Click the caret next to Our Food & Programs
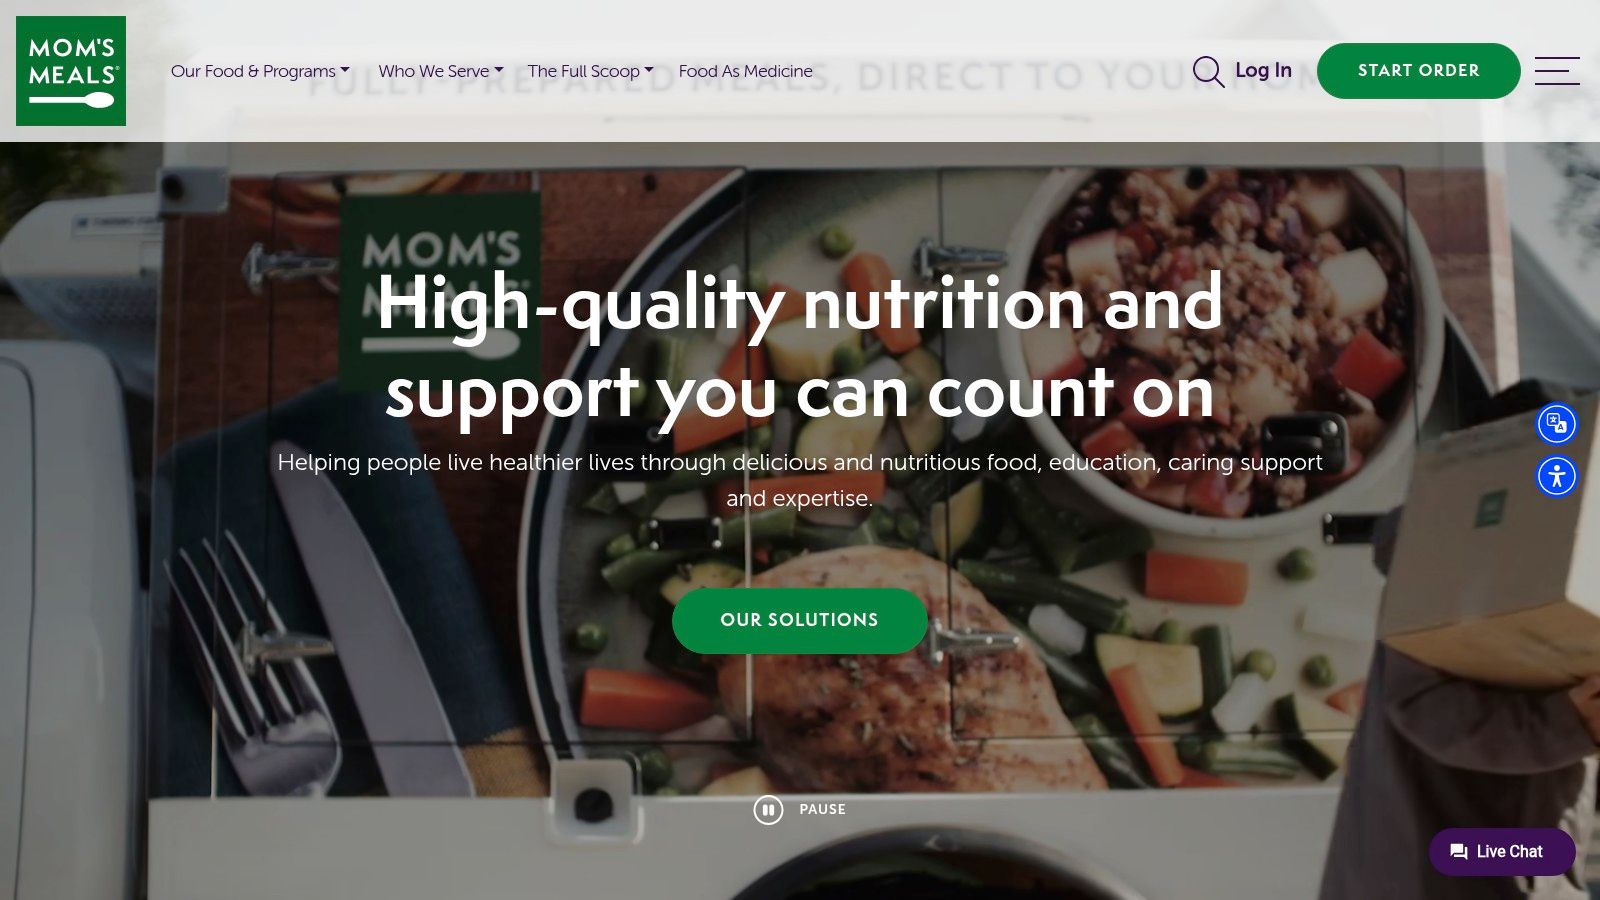The image size is (1600, 900). tap(345, 70)
